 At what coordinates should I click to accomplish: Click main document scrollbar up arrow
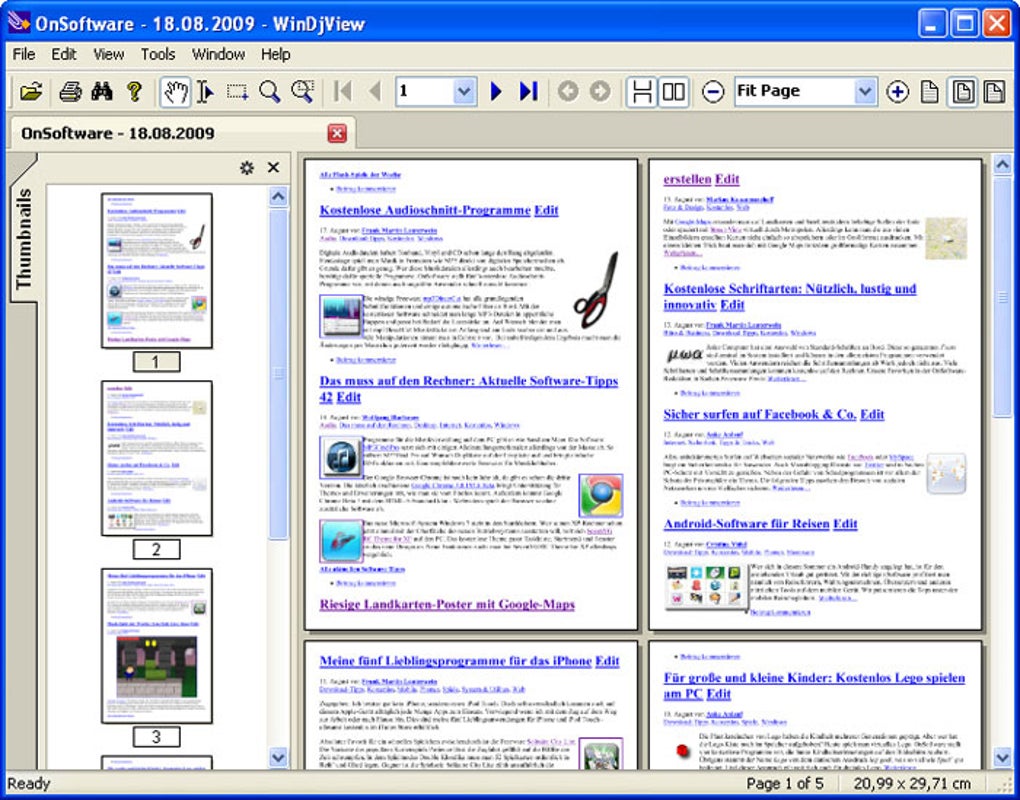click(1002, 165)
